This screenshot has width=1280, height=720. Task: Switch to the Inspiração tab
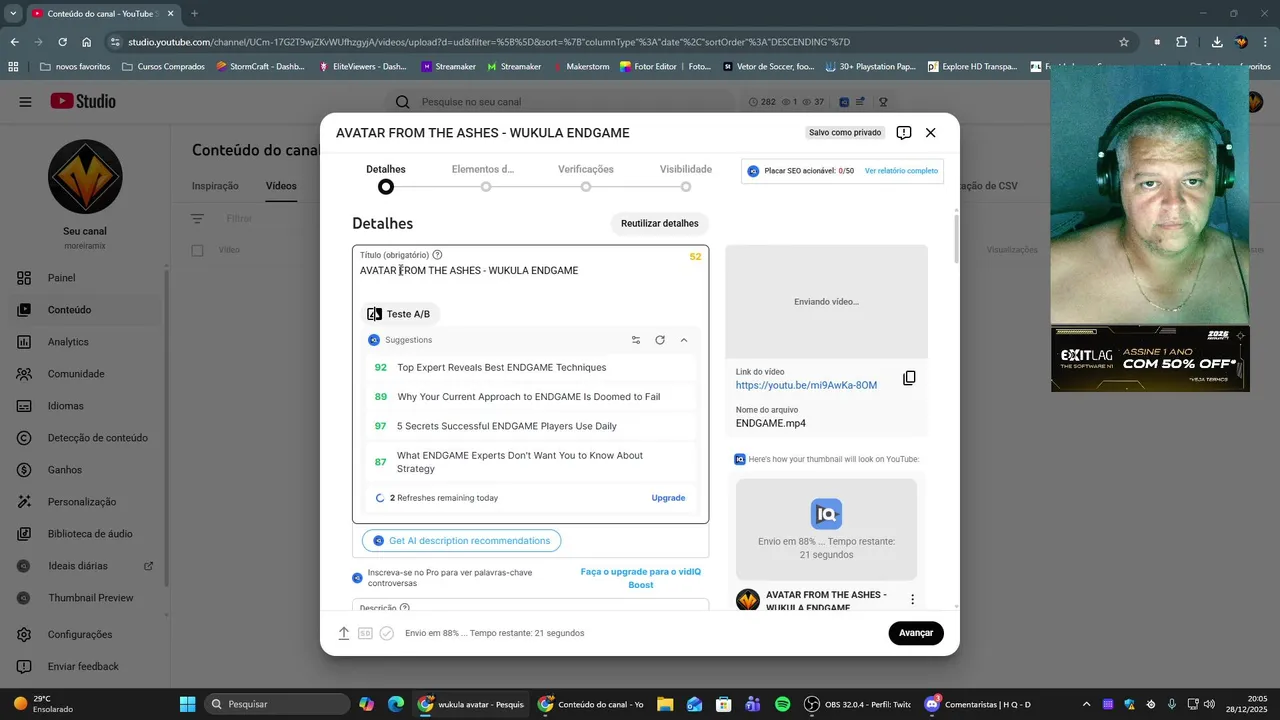click(x=215, y=186)
